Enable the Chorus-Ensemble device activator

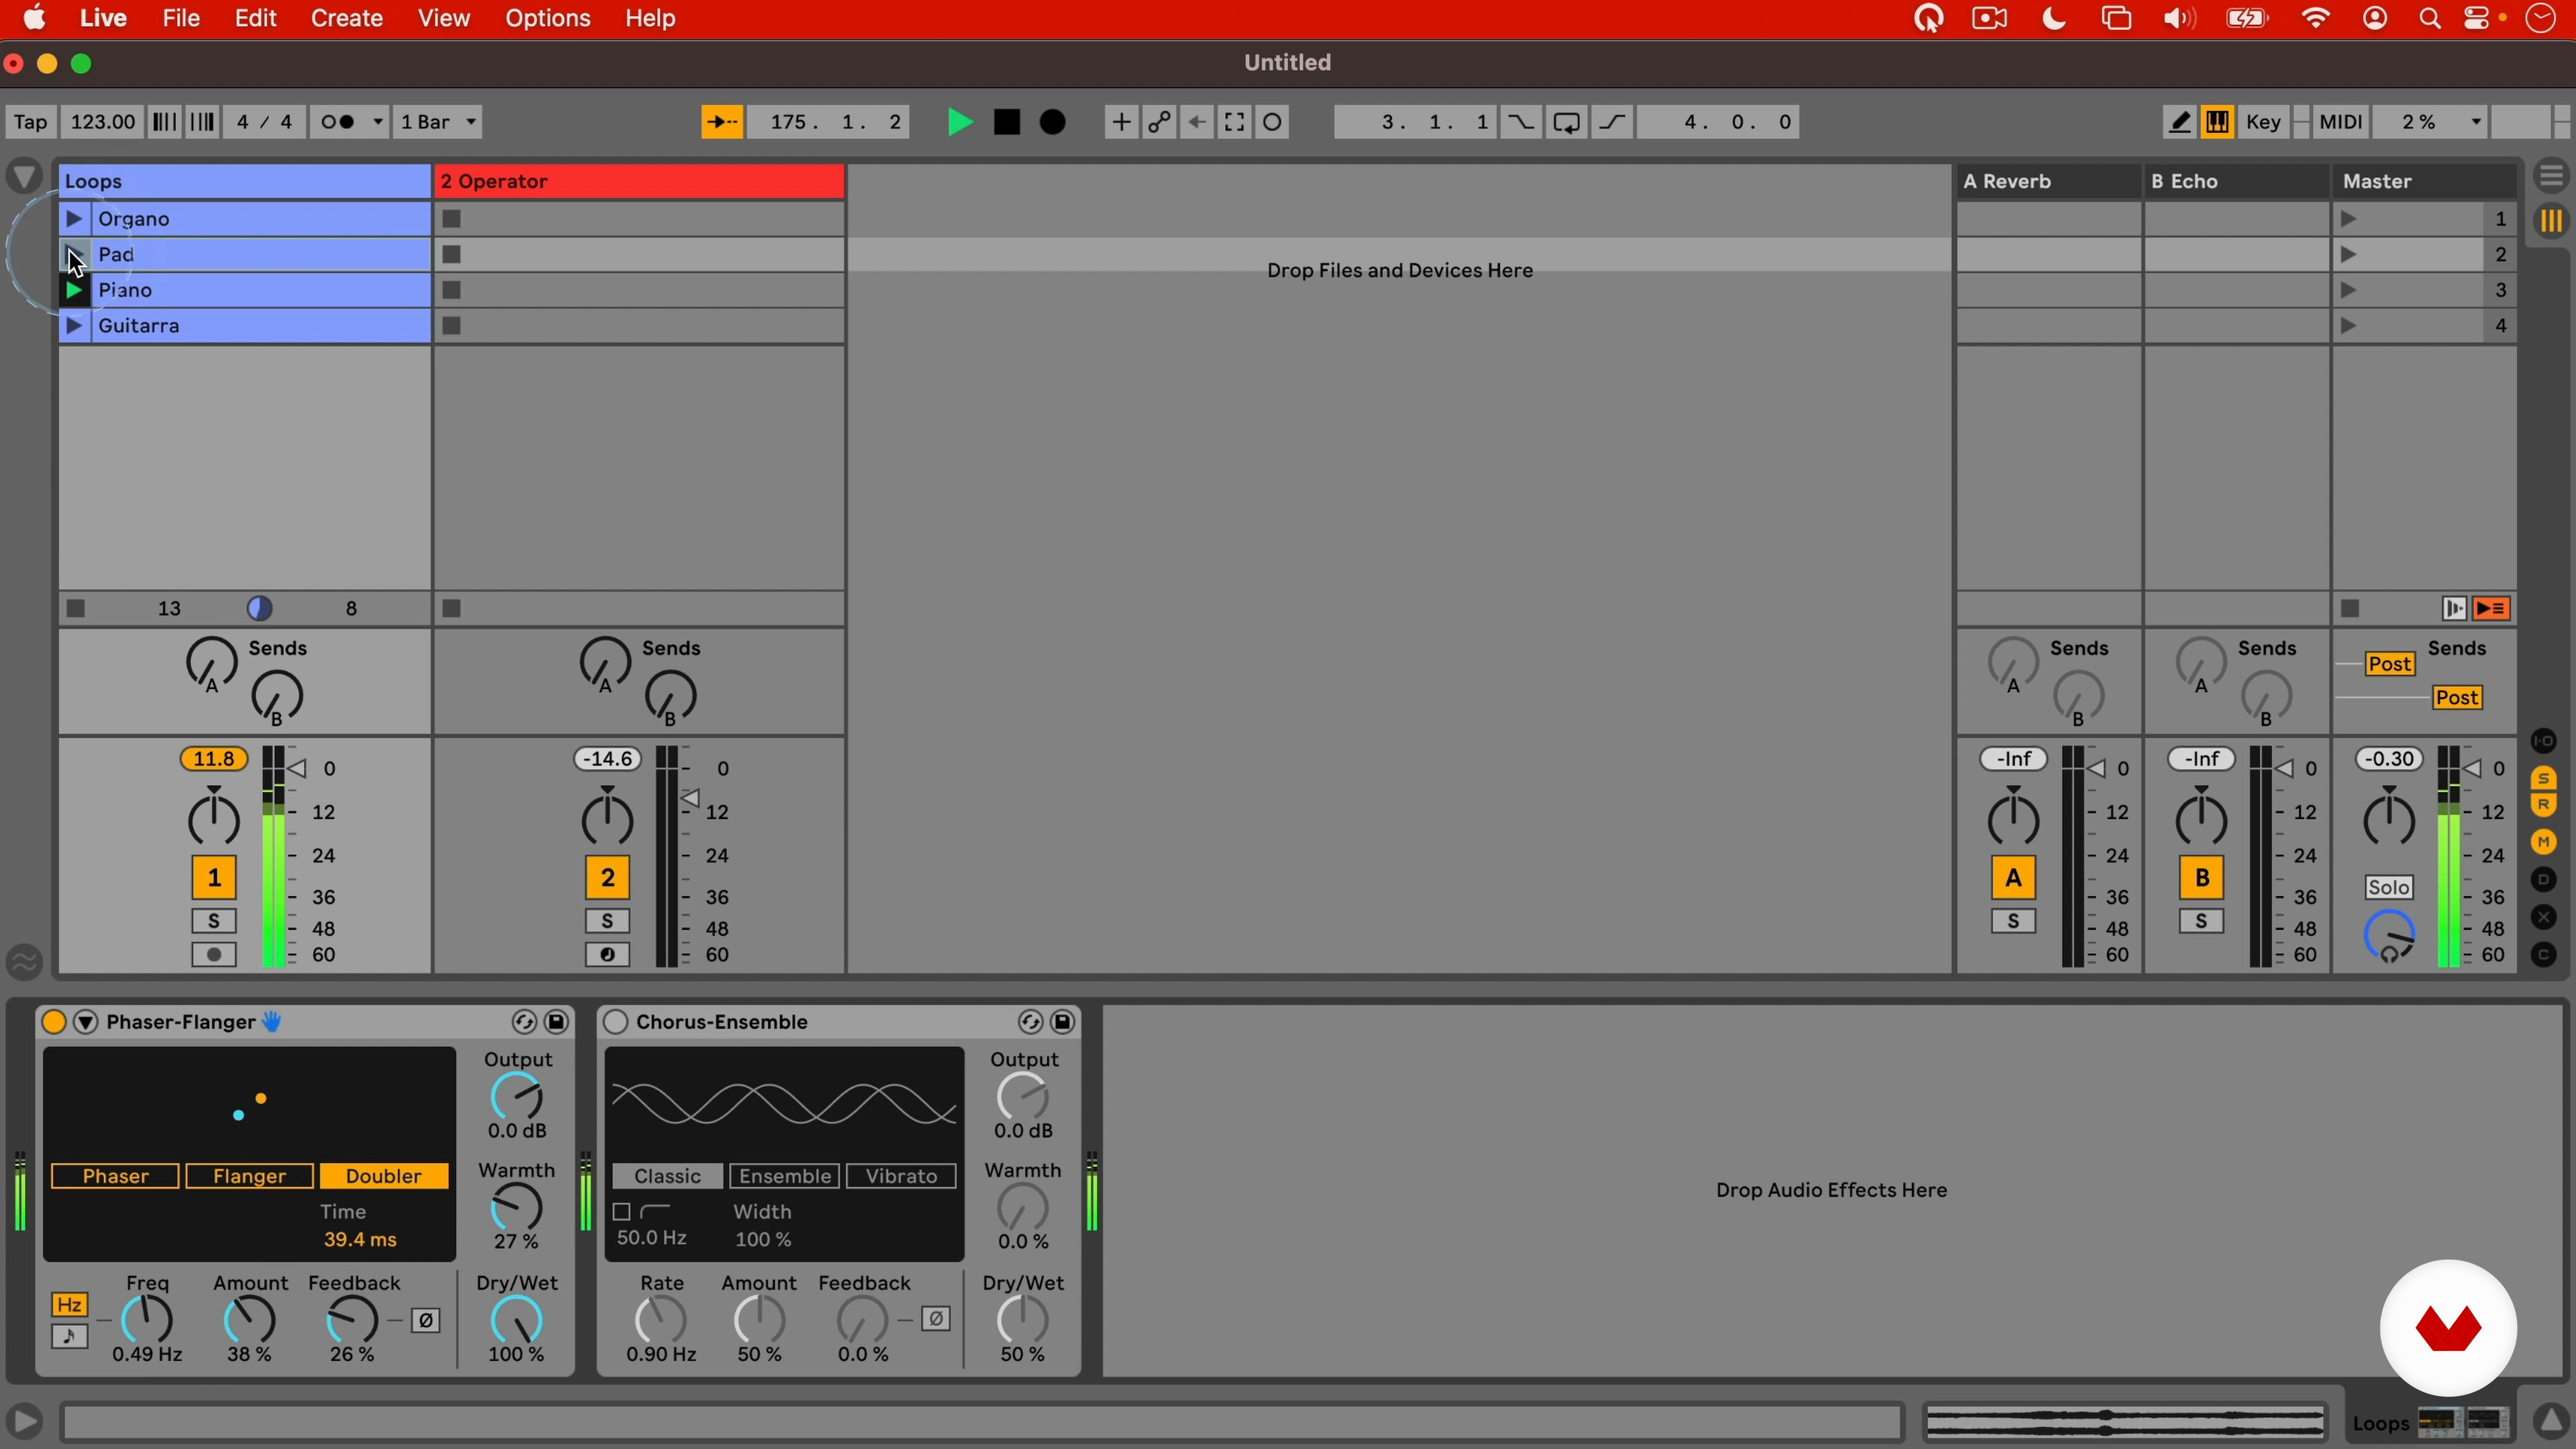click(616, 1021)
